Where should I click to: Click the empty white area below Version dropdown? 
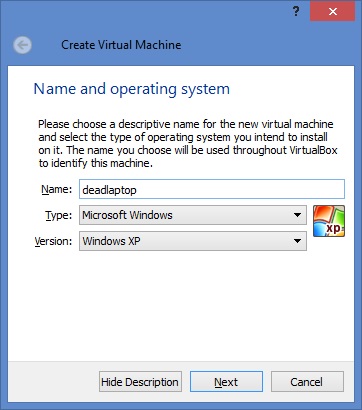[x=181, y=305]
